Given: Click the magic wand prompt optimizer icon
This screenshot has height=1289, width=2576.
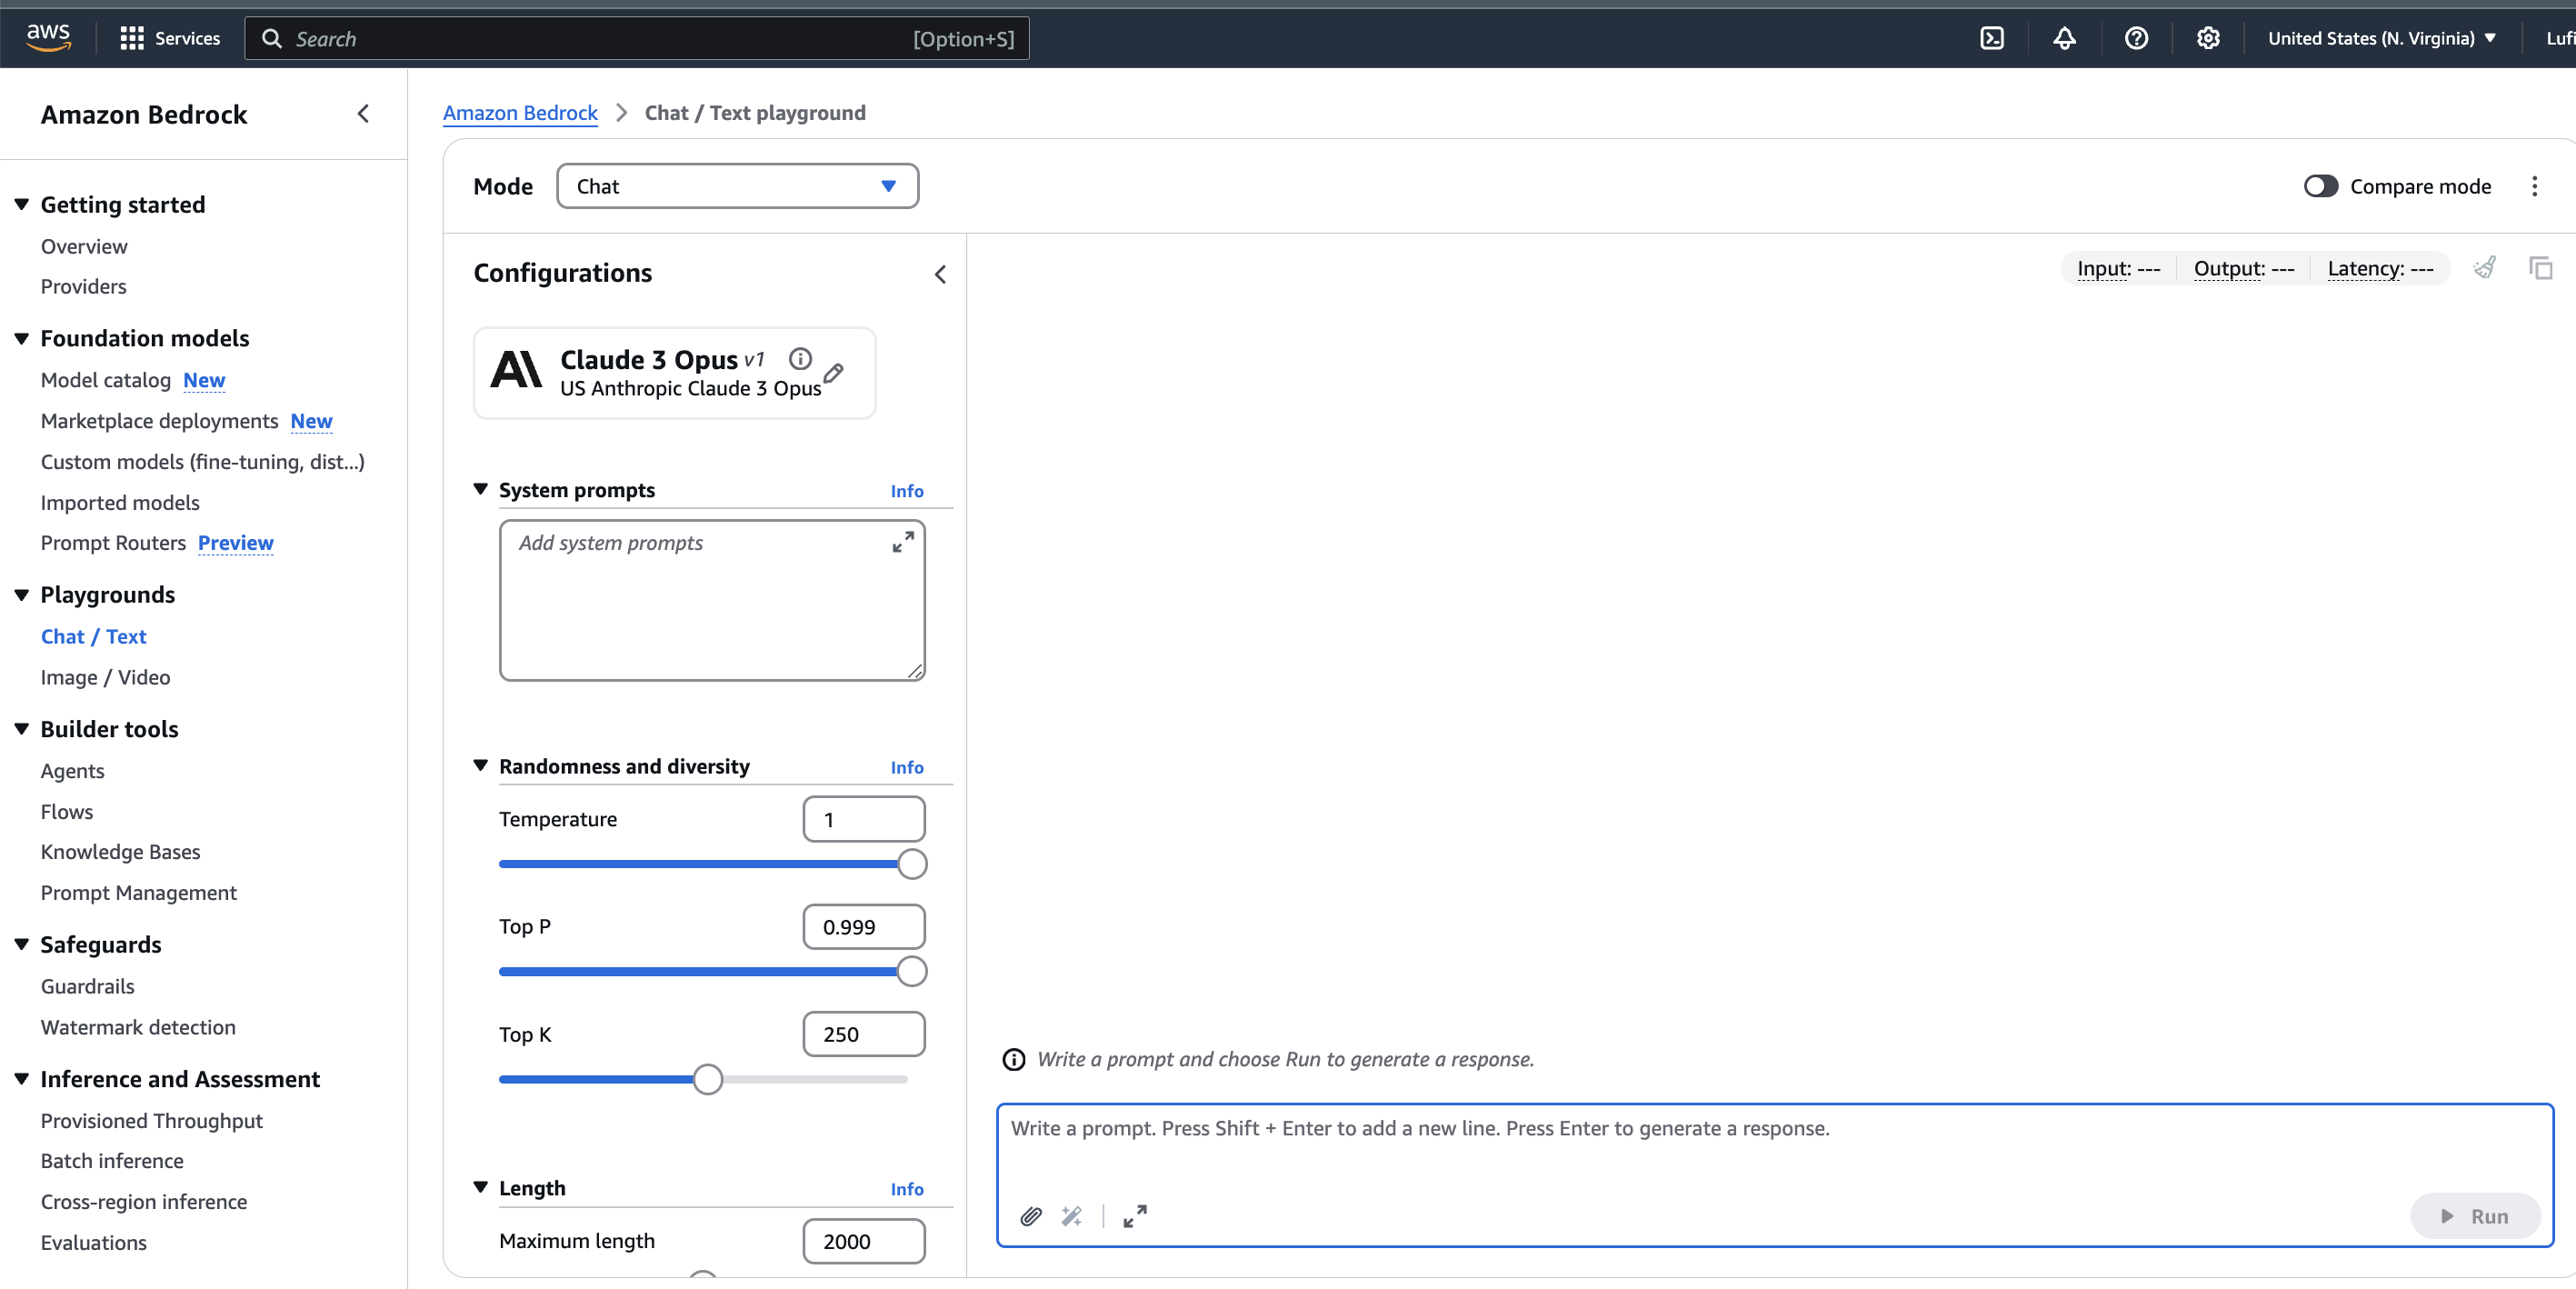Looking at the screenshot, I should tap(1071, 1216).
